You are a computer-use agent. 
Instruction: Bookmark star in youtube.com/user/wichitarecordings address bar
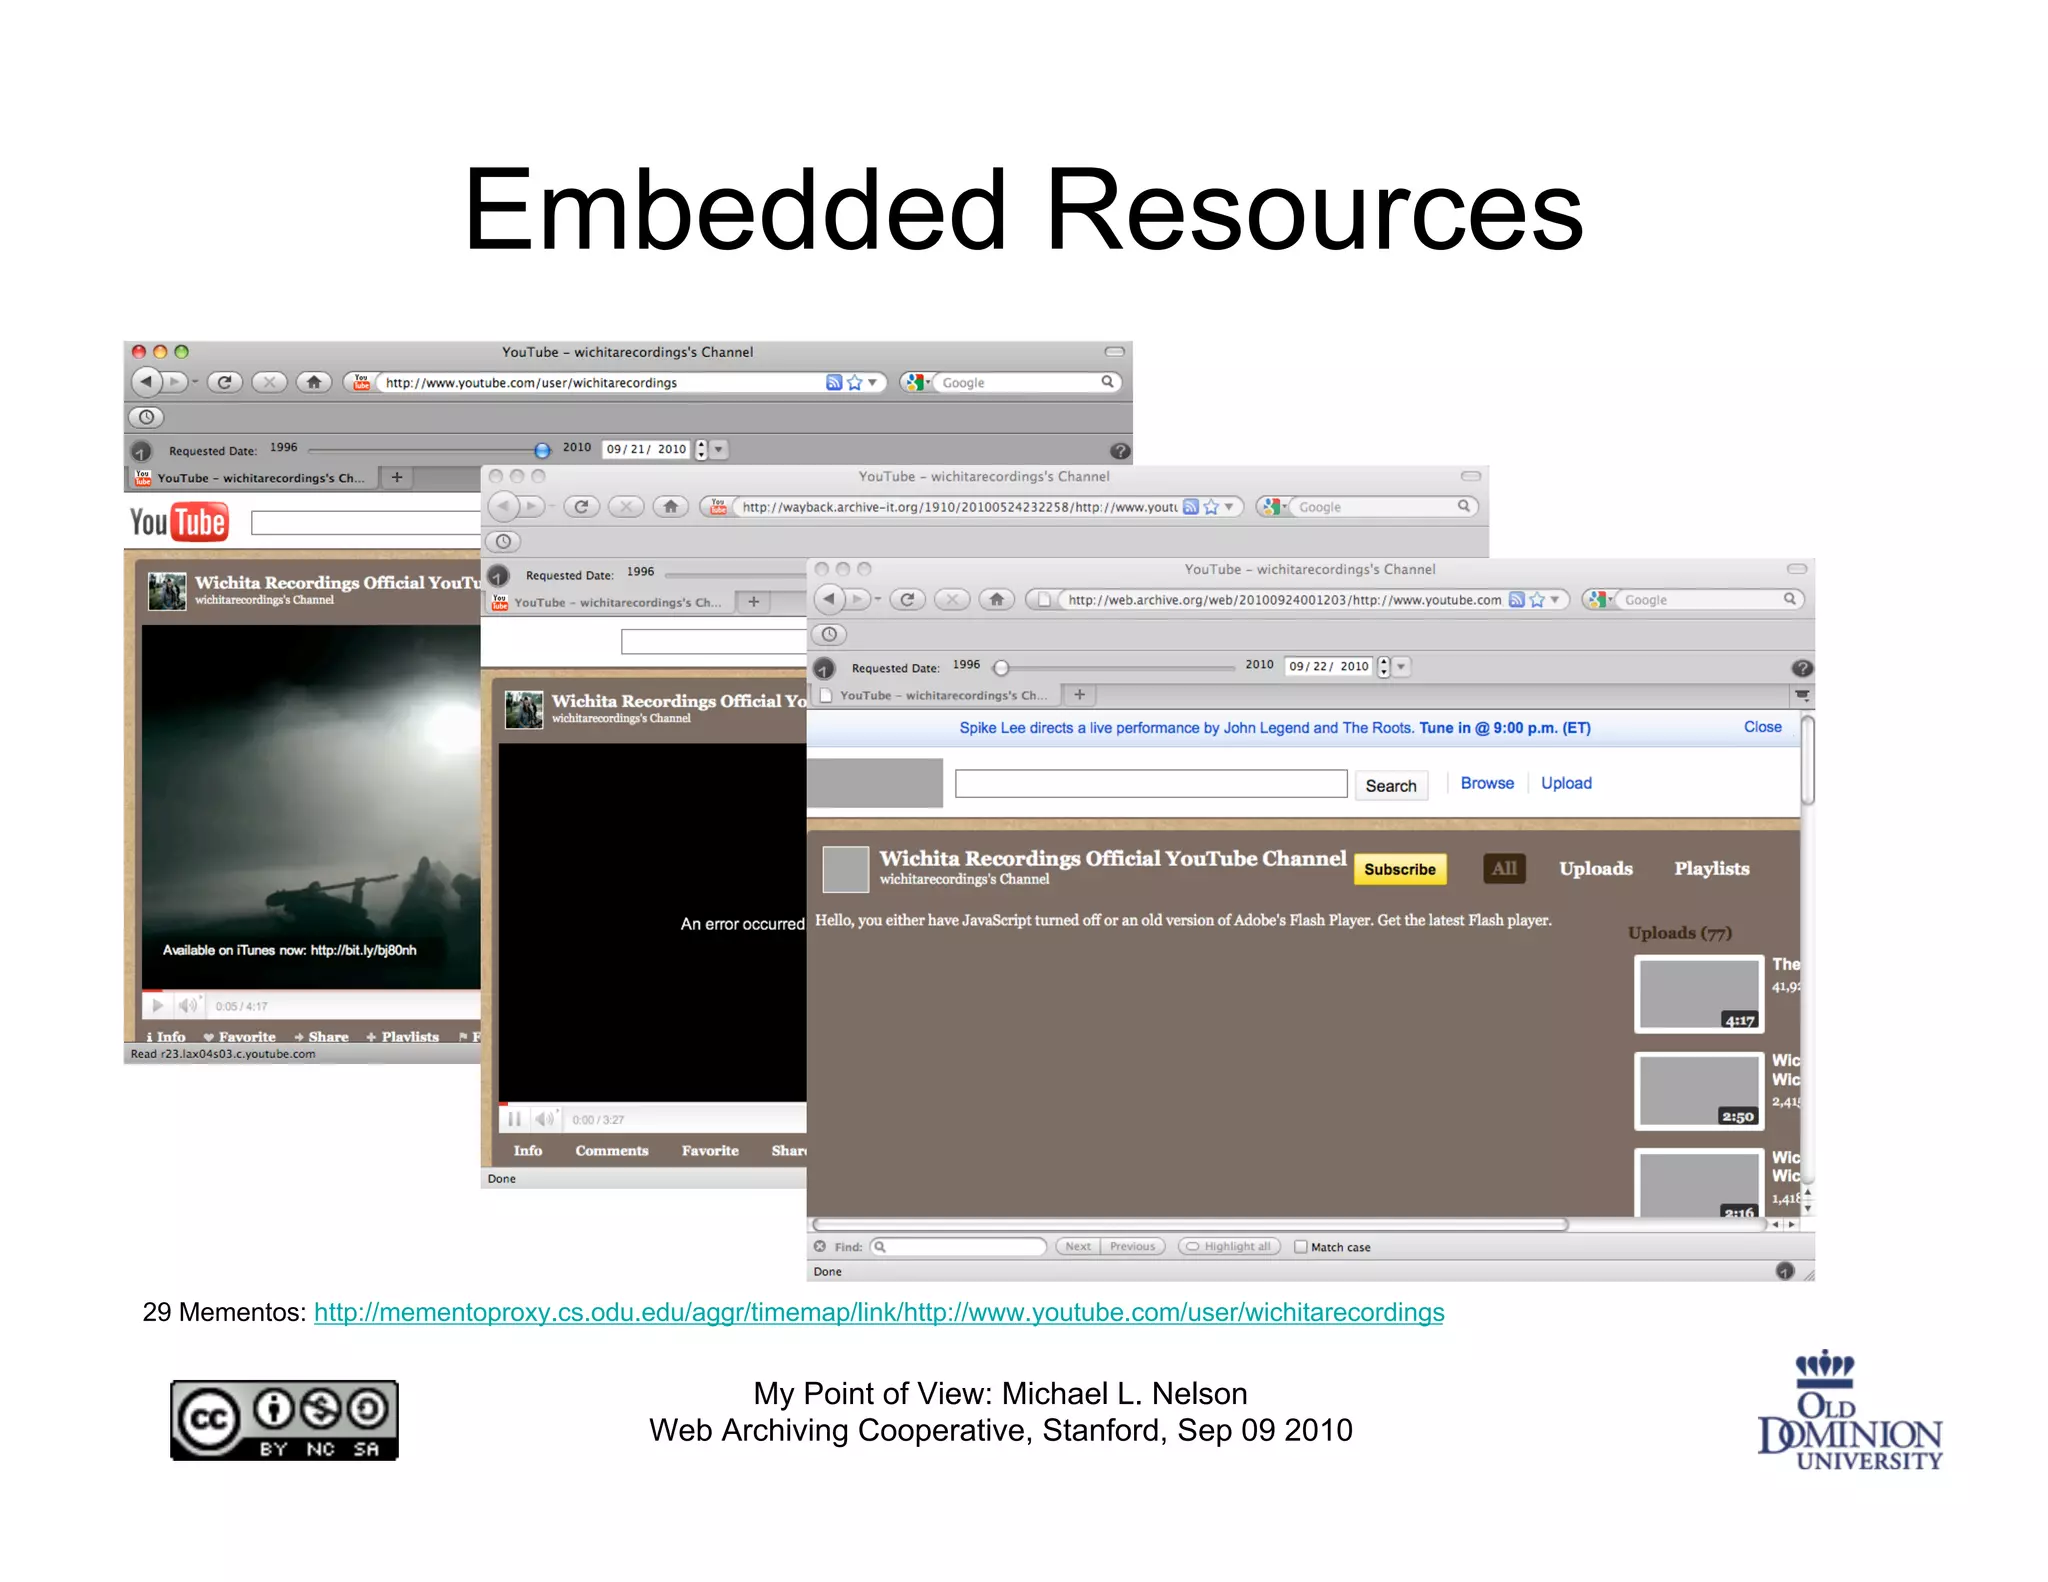click(x=854, y=382)
